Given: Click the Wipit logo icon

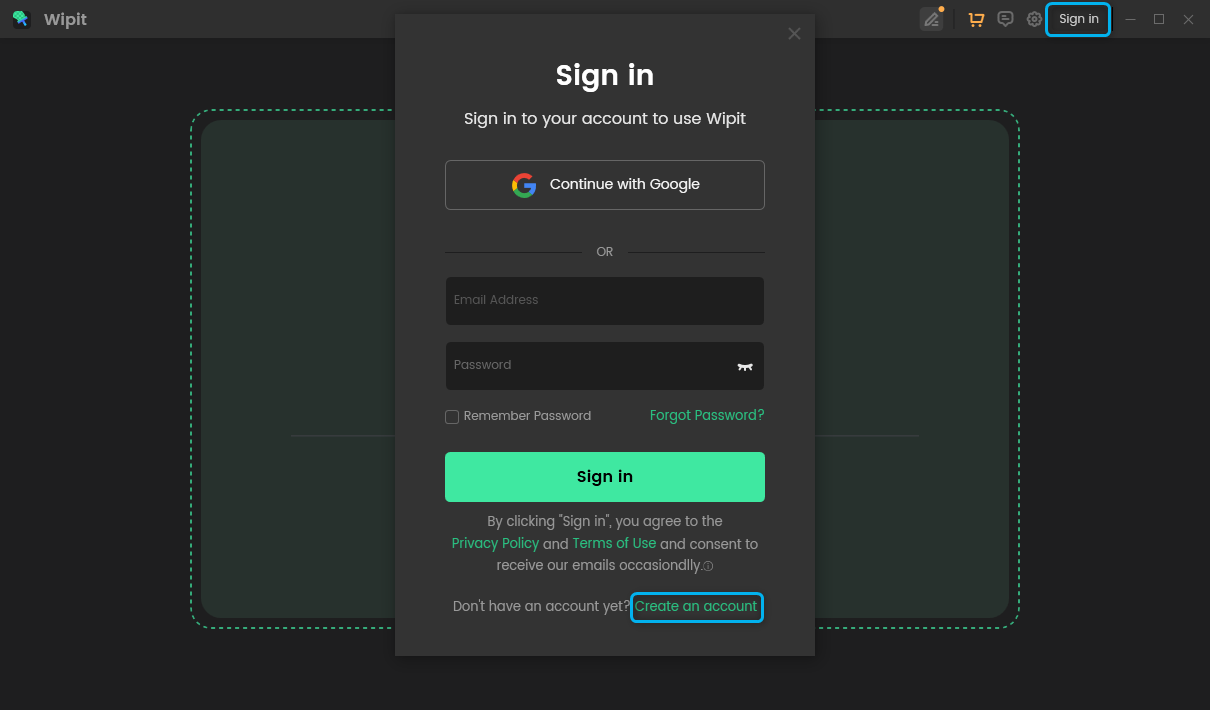Looking at the screenshot, I should [x=21, y=19].
